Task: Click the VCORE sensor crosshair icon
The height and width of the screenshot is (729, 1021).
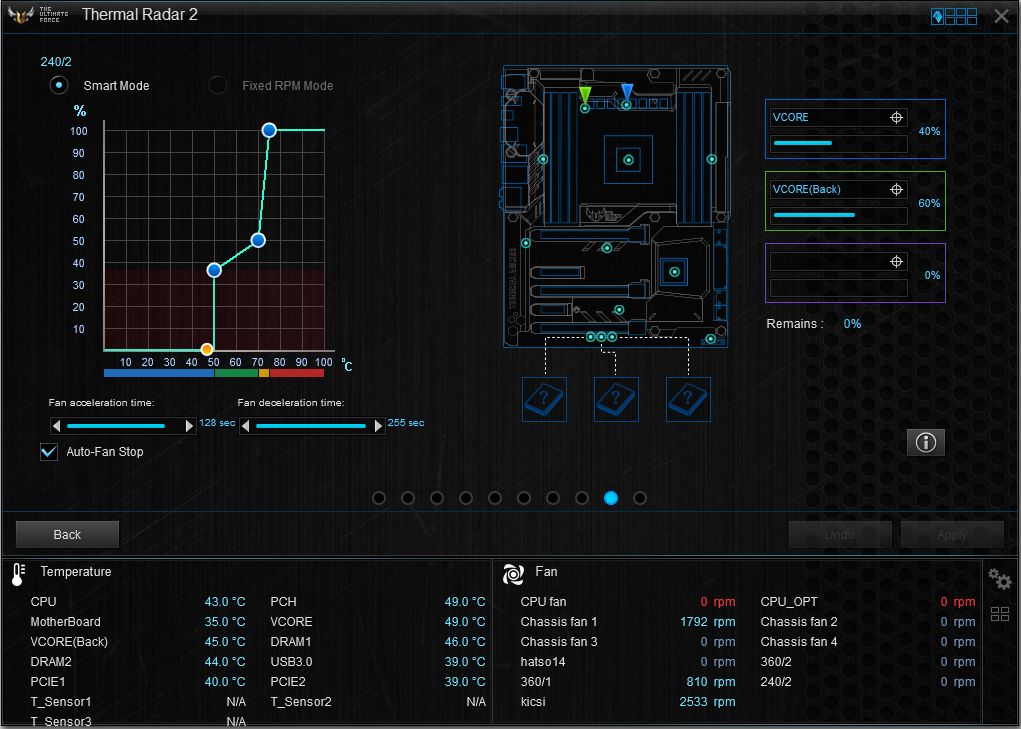Action: tap(896, 117)
